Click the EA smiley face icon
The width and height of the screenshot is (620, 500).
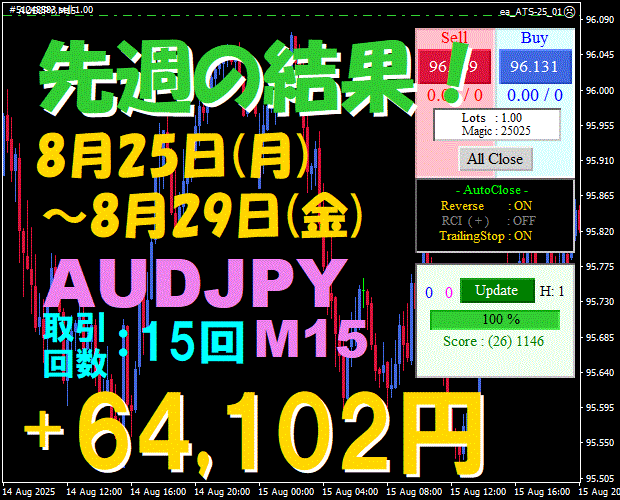(570, 11)
